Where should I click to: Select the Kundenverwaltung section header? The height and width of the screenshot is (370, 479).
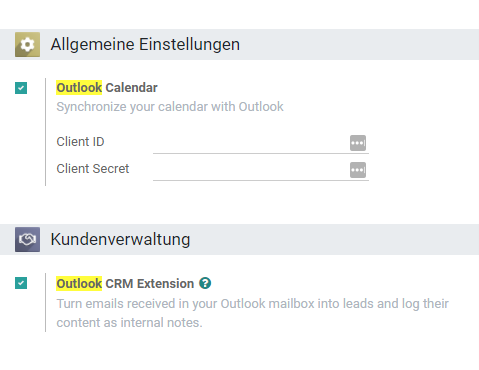click(x=120, y=239)
